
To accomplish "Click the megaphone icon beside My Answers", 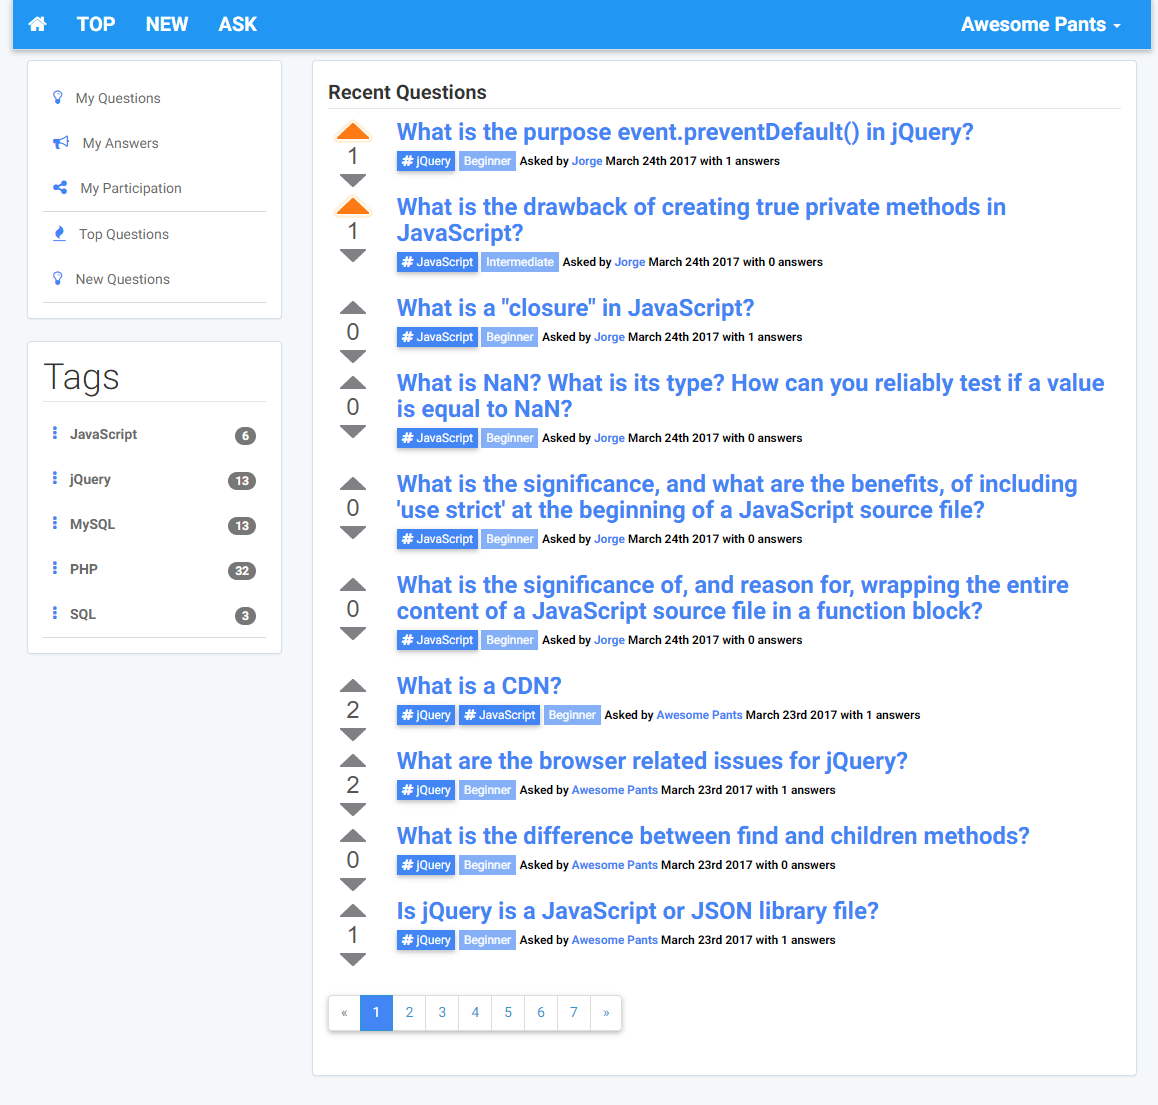I will [x=61, y=143].
